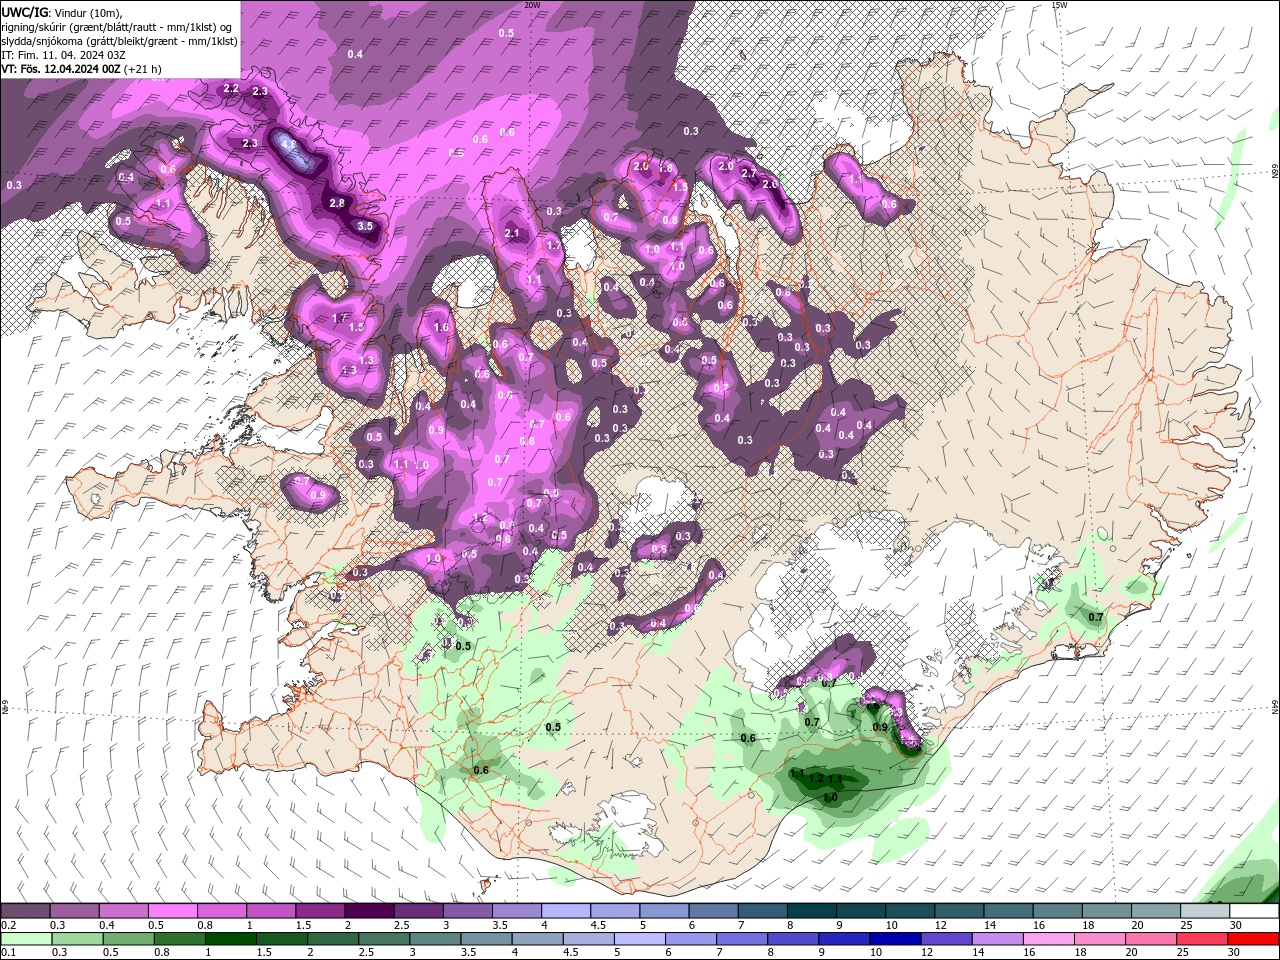Screen dimensions: 1280x960
Task: Pick the medium green 0.5 rain scale swatch
Action: (x=129, y=939)
